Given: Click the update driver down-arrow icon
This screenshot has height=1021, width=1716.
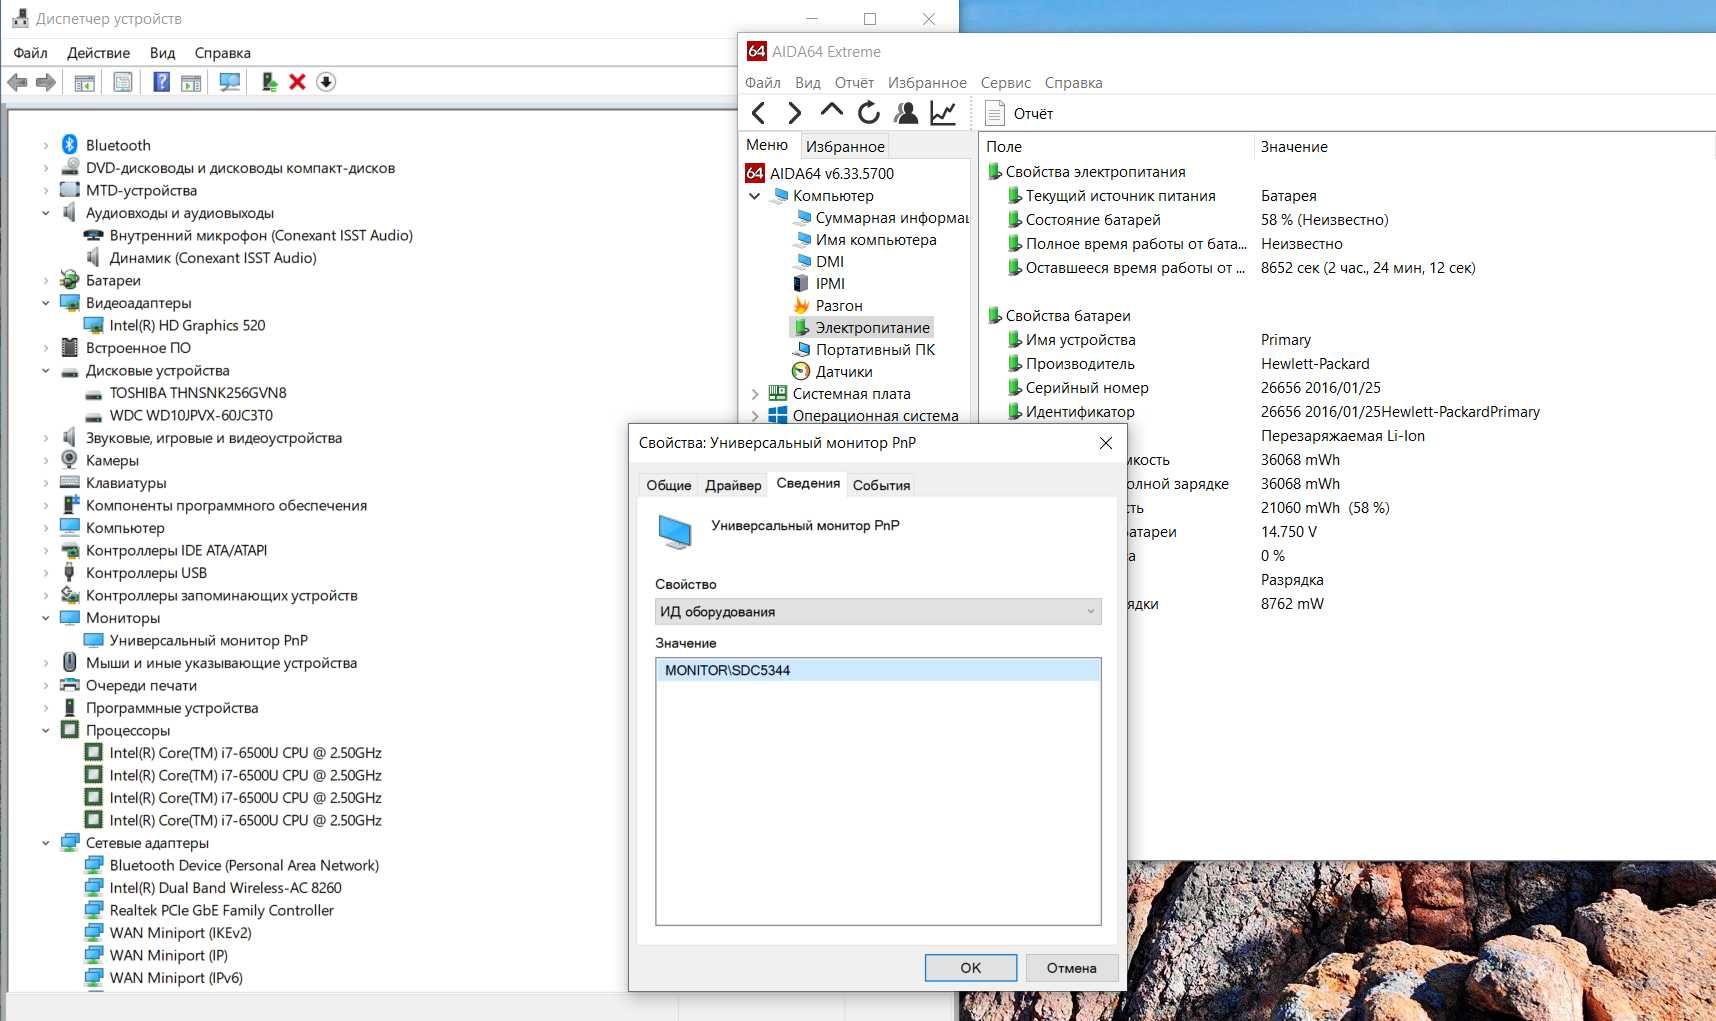Looking at the screenshot, I should click(326, 82).
